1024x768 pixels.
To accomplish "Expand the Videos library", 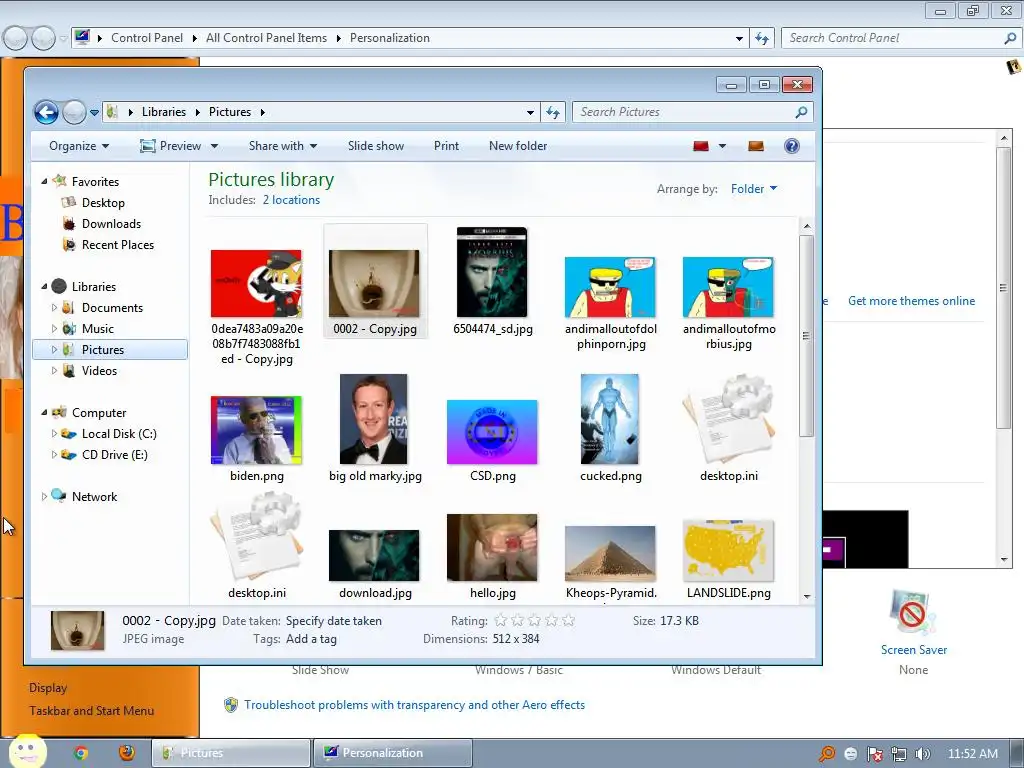I will (x=54, y=370).
